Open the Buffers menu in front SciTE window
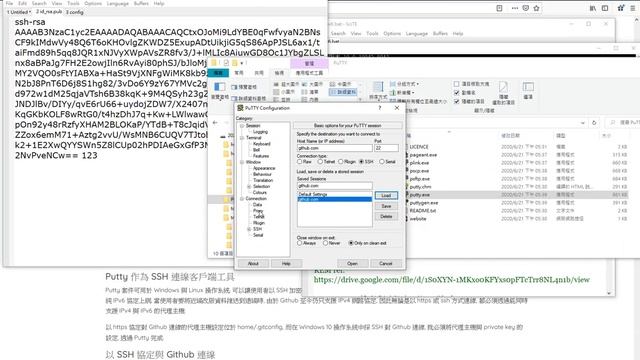Image resolution: width=640 pixels, height=360 pixels. point(141,3)
